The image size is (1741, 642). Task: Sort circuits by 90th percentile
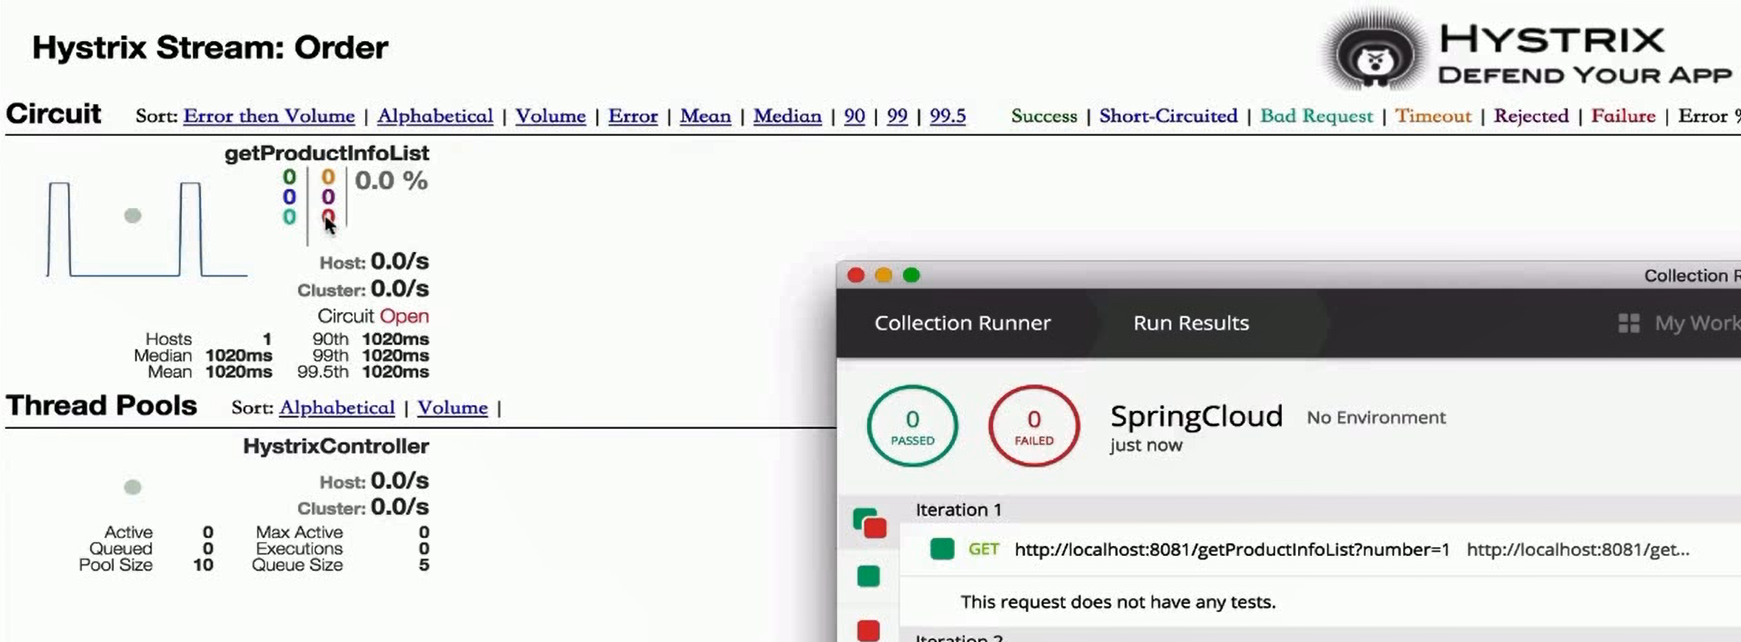click(x=854, y=116)
